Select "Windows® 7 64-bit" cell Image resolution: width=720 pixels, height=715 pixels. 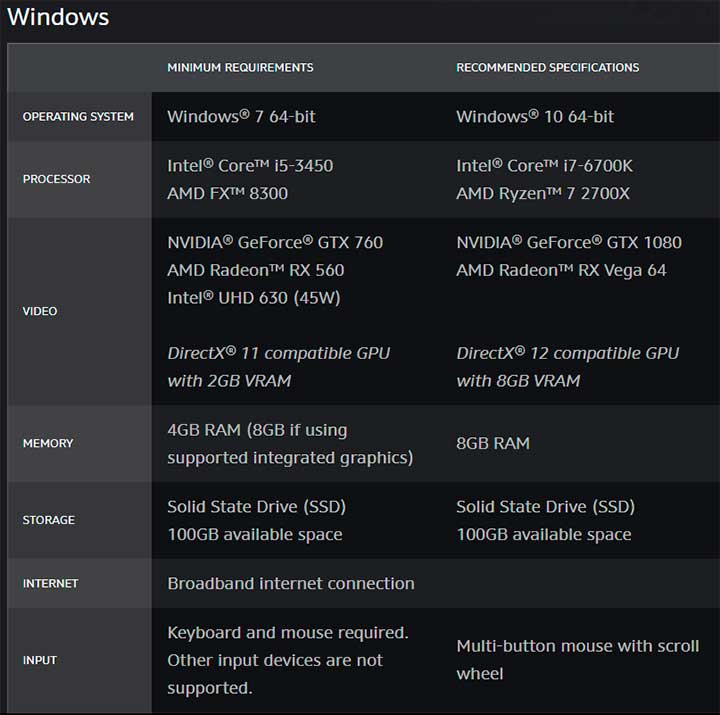(x=241, y=117)
